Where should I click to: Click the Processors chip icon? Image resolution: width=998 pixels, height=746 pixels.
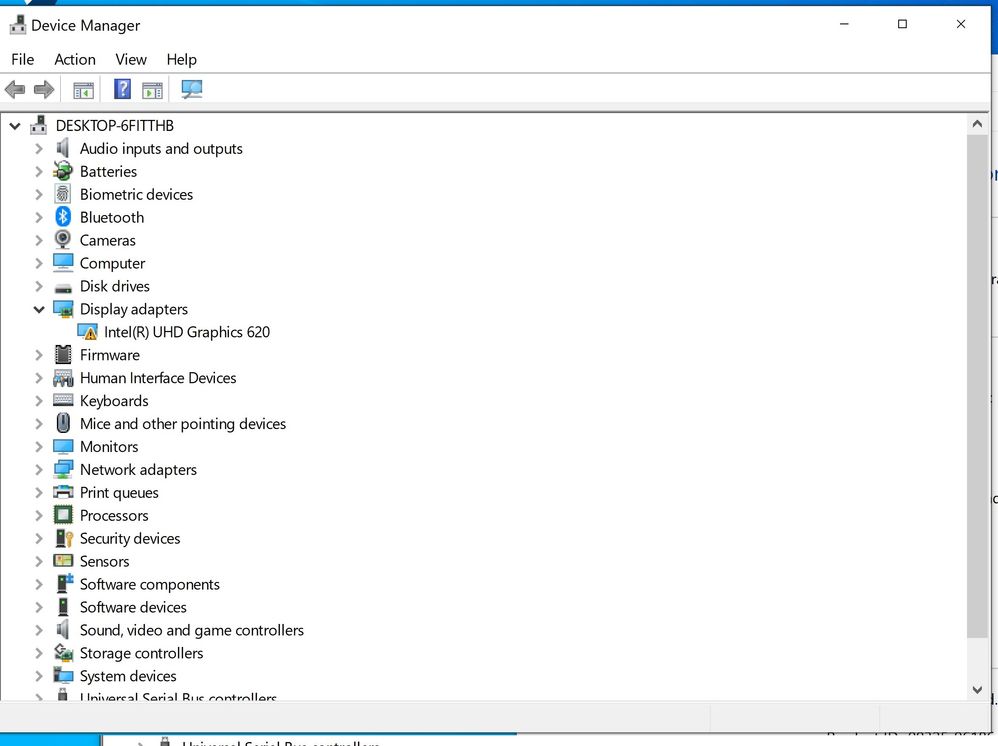click(x=63, y=515)
